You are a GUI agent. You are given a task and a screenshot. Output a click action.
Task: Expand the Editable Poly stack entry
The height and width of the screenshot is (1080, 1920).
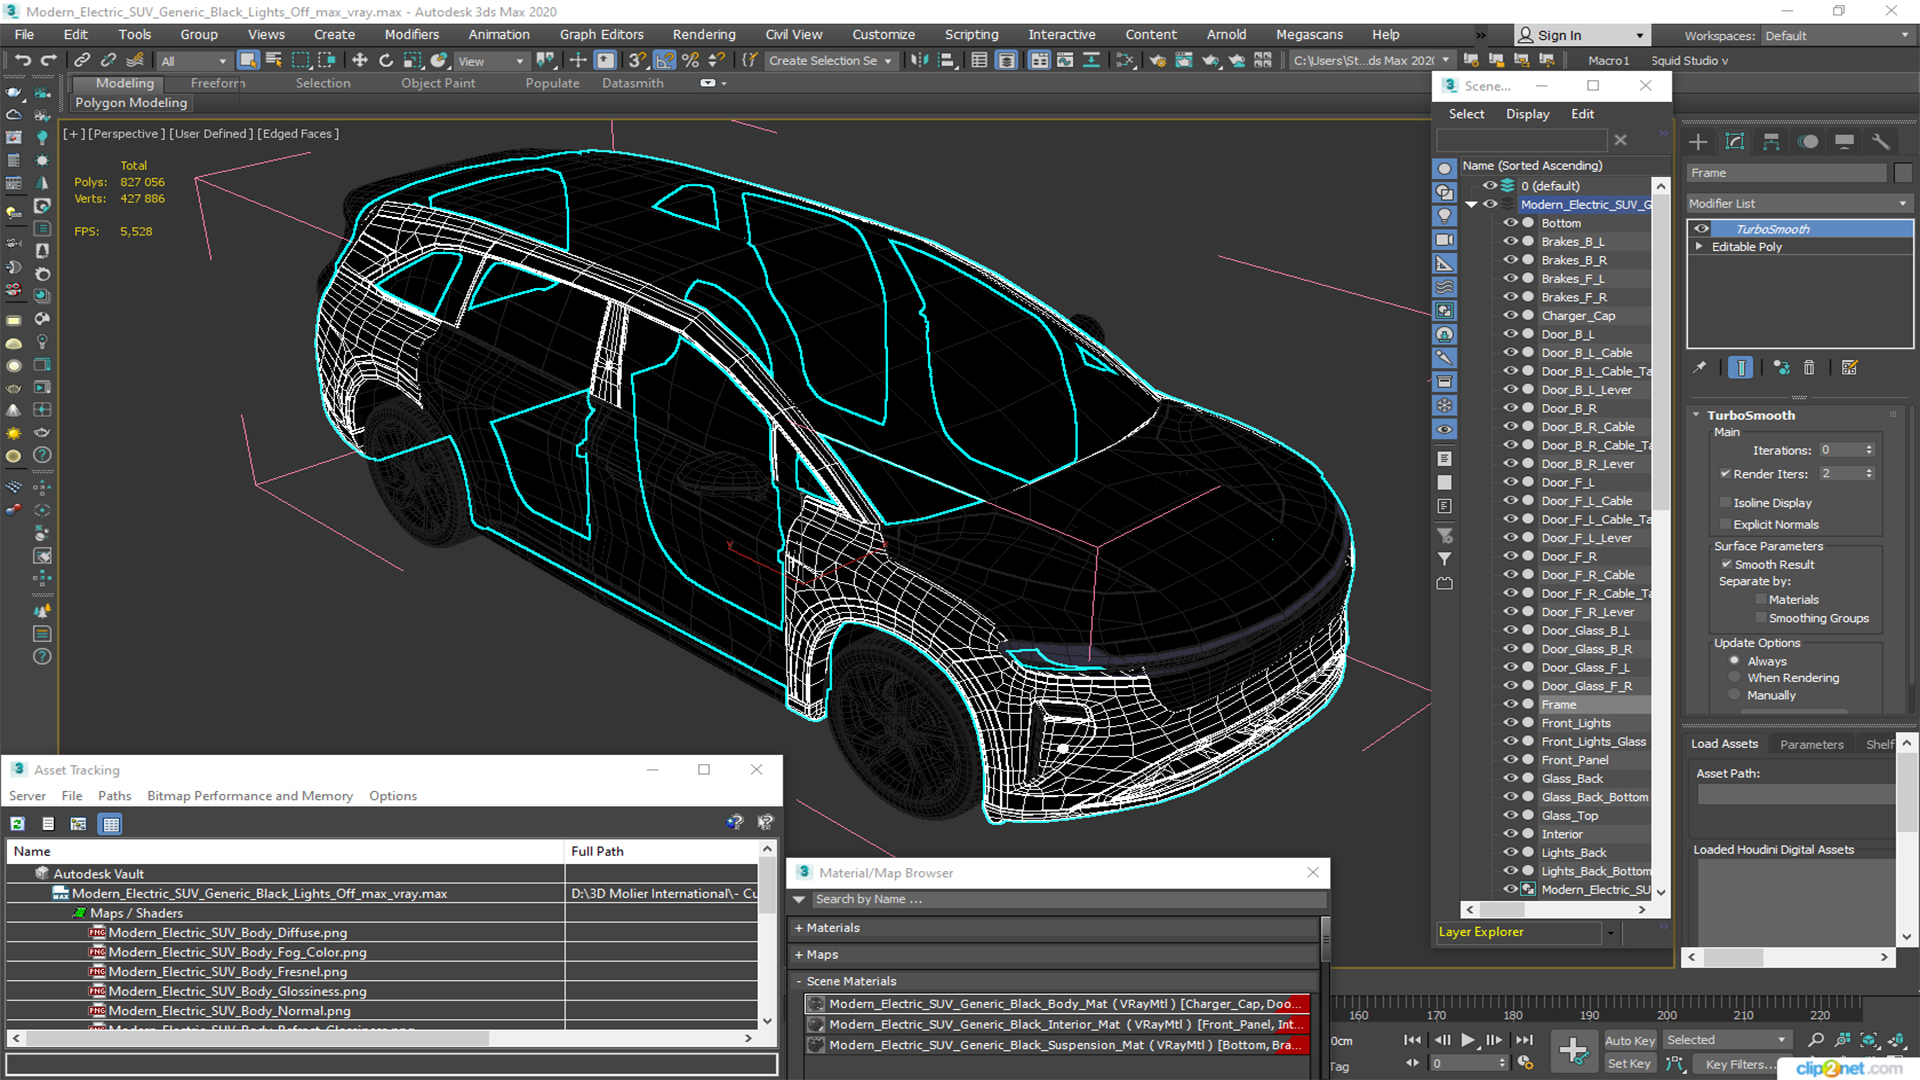[x=1699, y=246]
